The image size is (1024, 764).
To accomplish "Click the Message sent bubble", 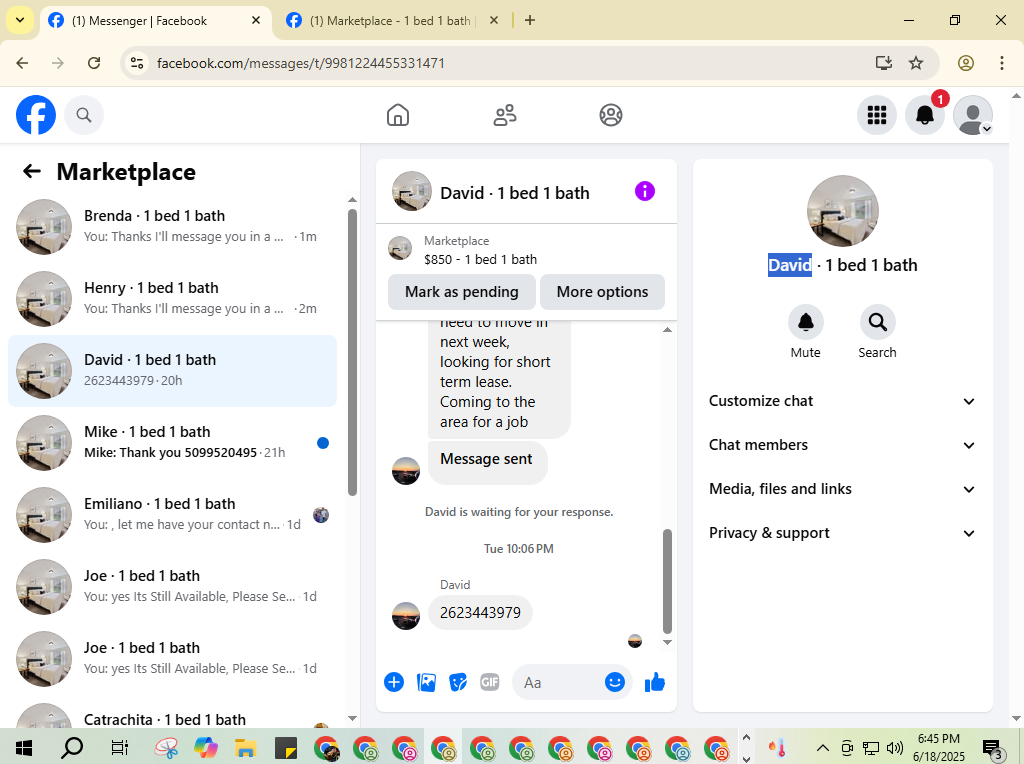I will tap(487, 462).
